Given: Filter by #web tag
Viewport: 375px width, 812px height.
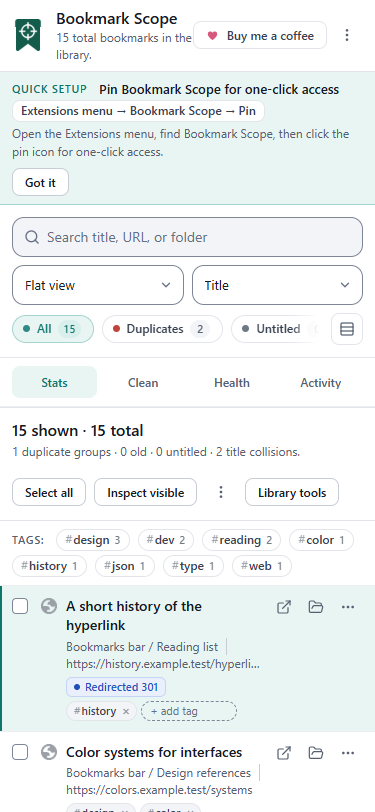Looking at the screenshot, I should 262,566.
